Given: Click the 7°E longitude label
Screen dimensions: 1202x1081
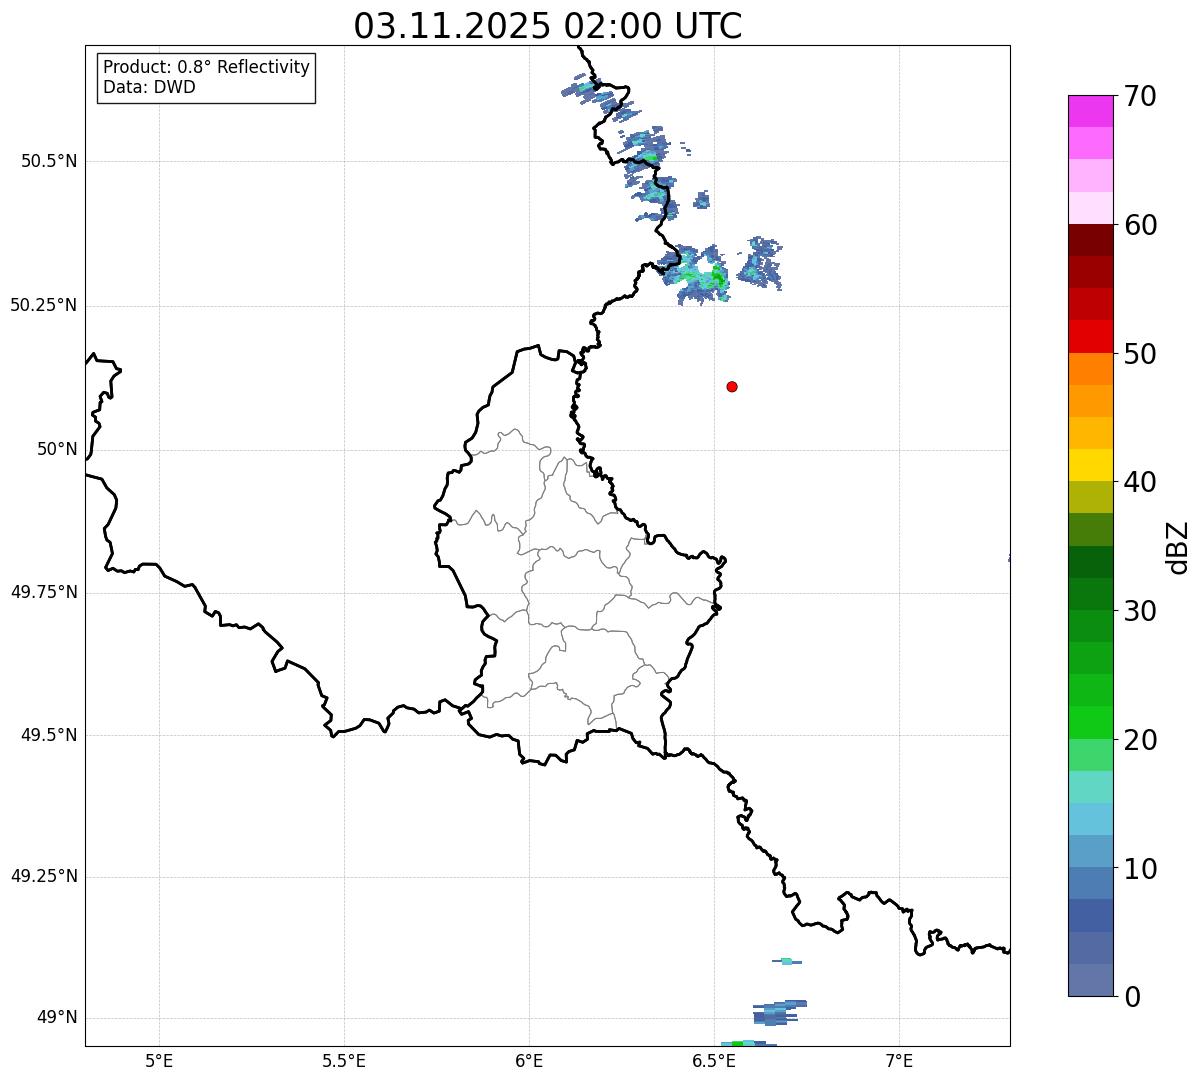Looking at the screenshot, I should click(x=899, y=1060).
